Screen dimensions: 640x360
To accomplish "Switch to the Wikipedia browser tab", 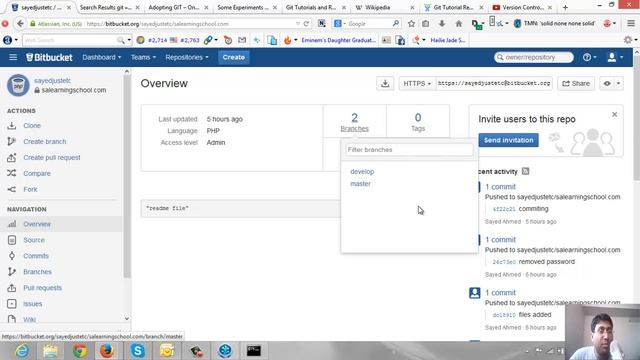I will pyautogui.click(x=383, y=7).
